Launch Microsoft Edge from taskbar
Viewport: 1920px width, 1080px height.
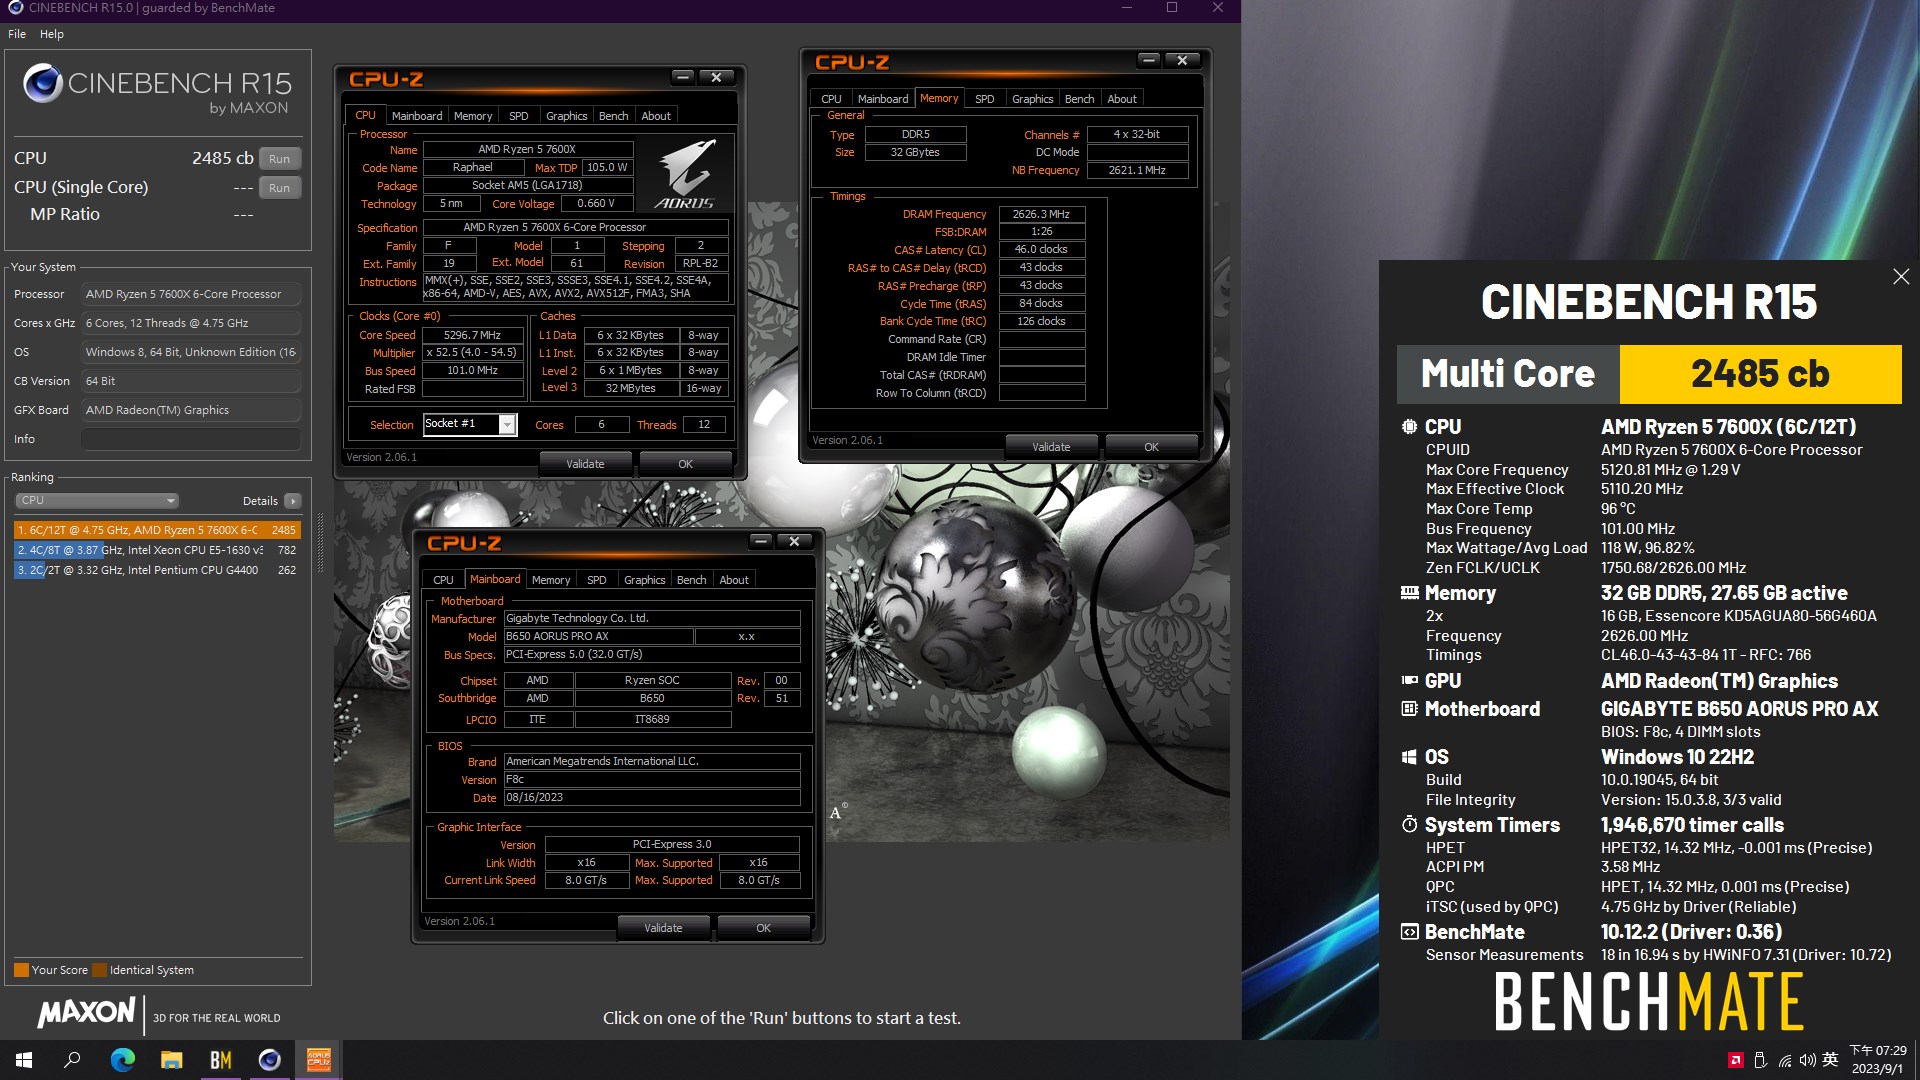pos(122,1060)
